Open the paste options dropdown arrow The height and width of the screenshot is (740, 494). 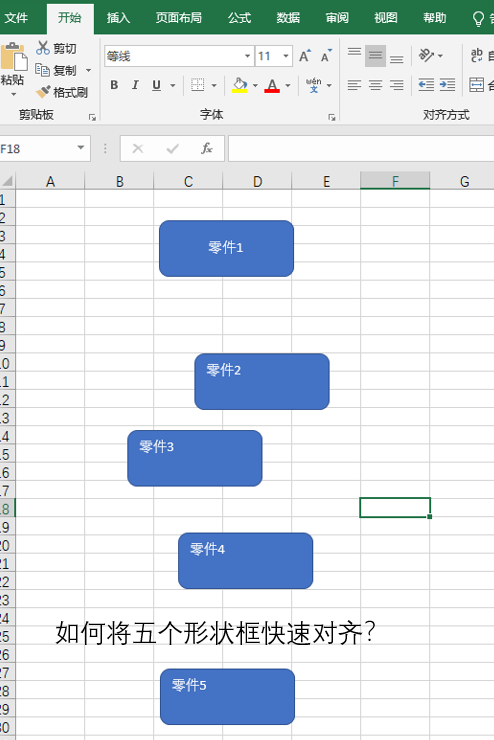tap(13, 94)
